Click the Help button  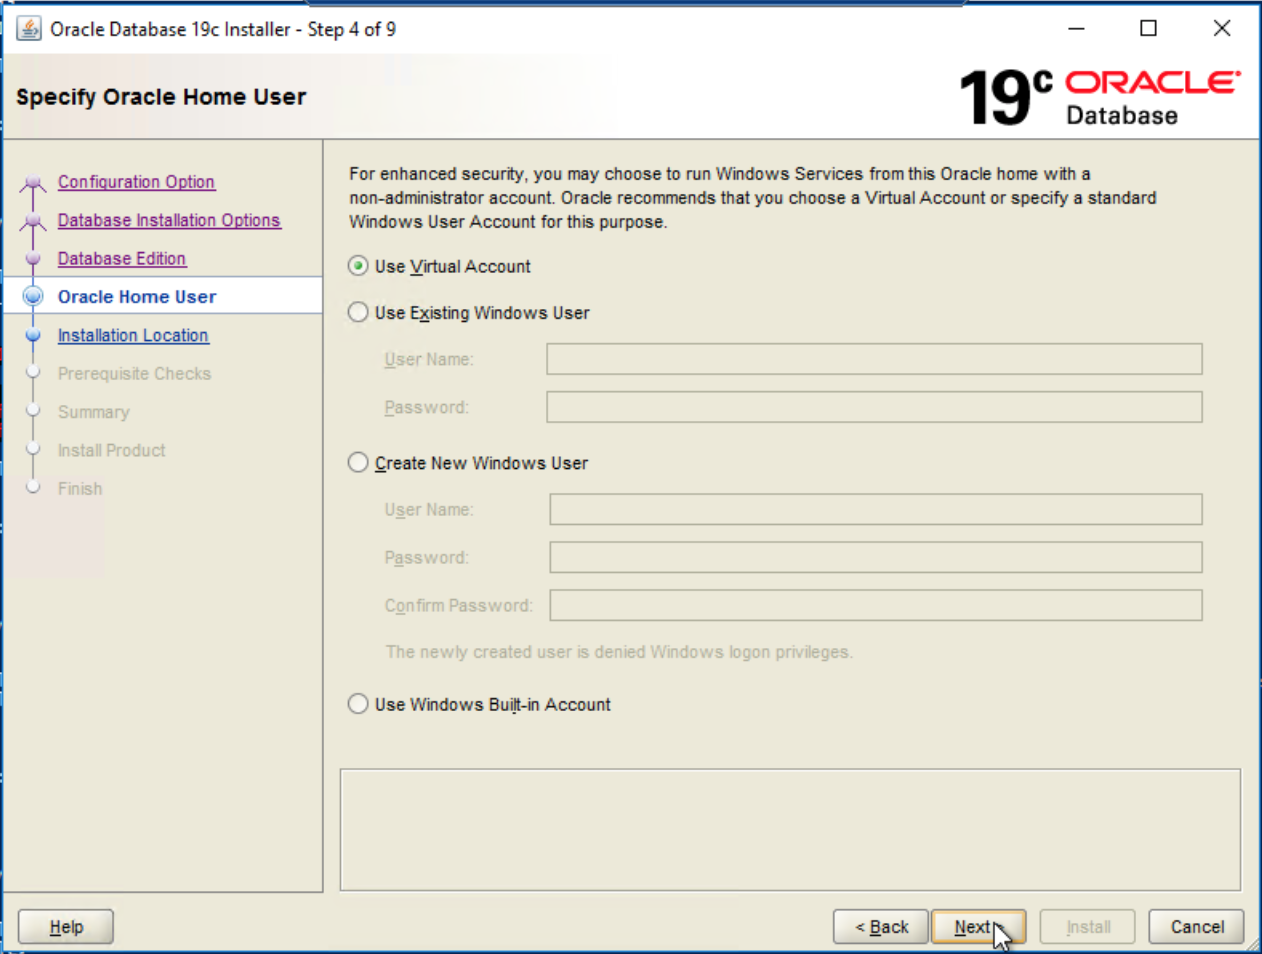[66, 927]
